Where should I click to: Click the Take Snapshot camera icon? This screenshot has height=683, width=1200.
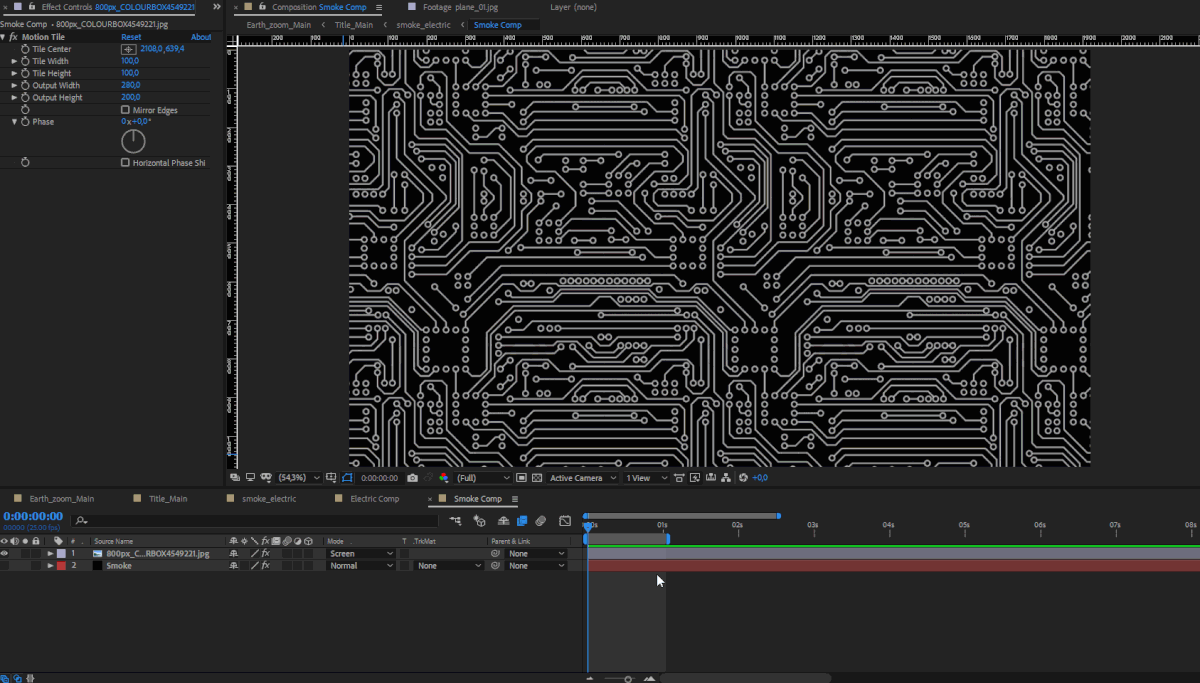click(x=412, y=478)
